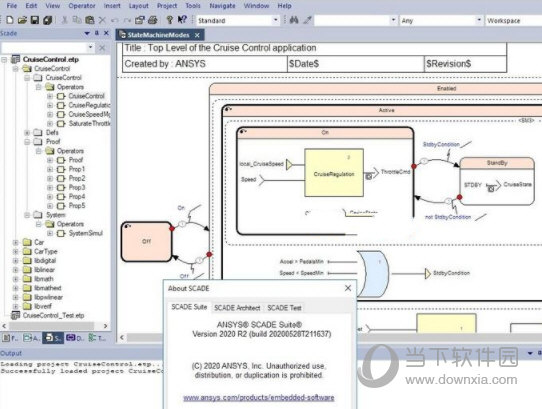Click the Save diskette icon
The image size is (542, 409).
point(35,20)
